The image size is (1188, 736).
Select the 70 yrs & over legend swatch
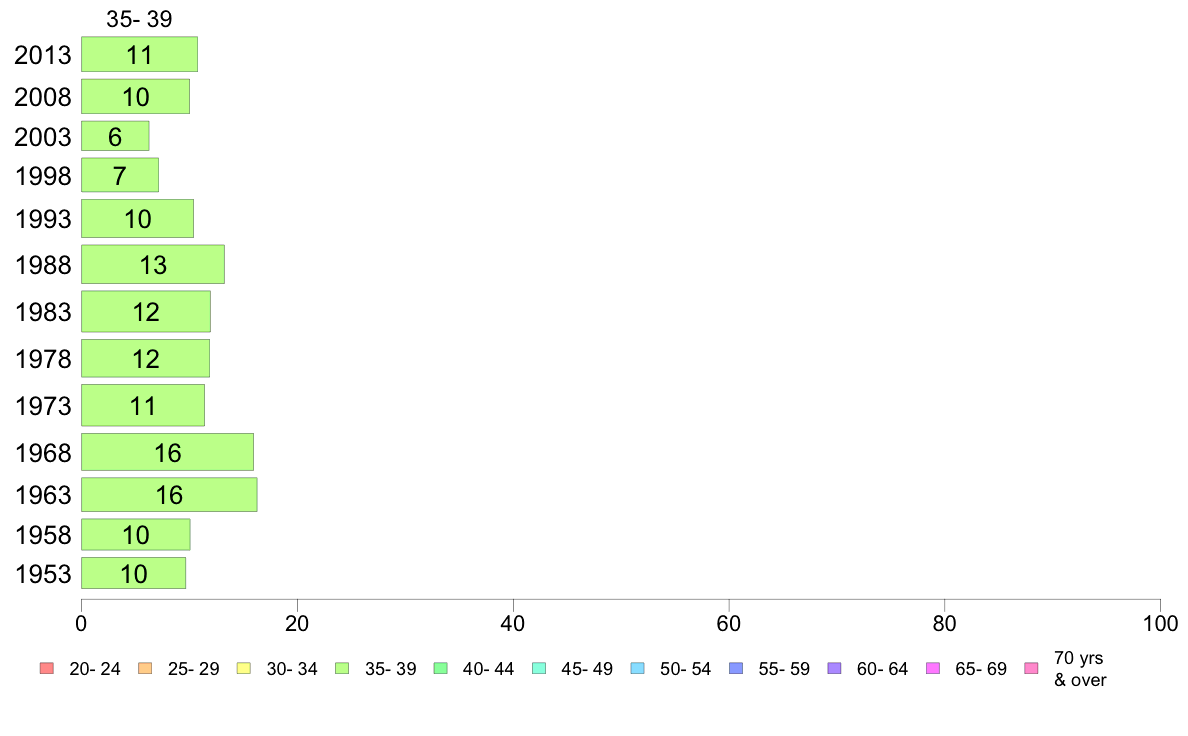click(x=1032, y=669)
